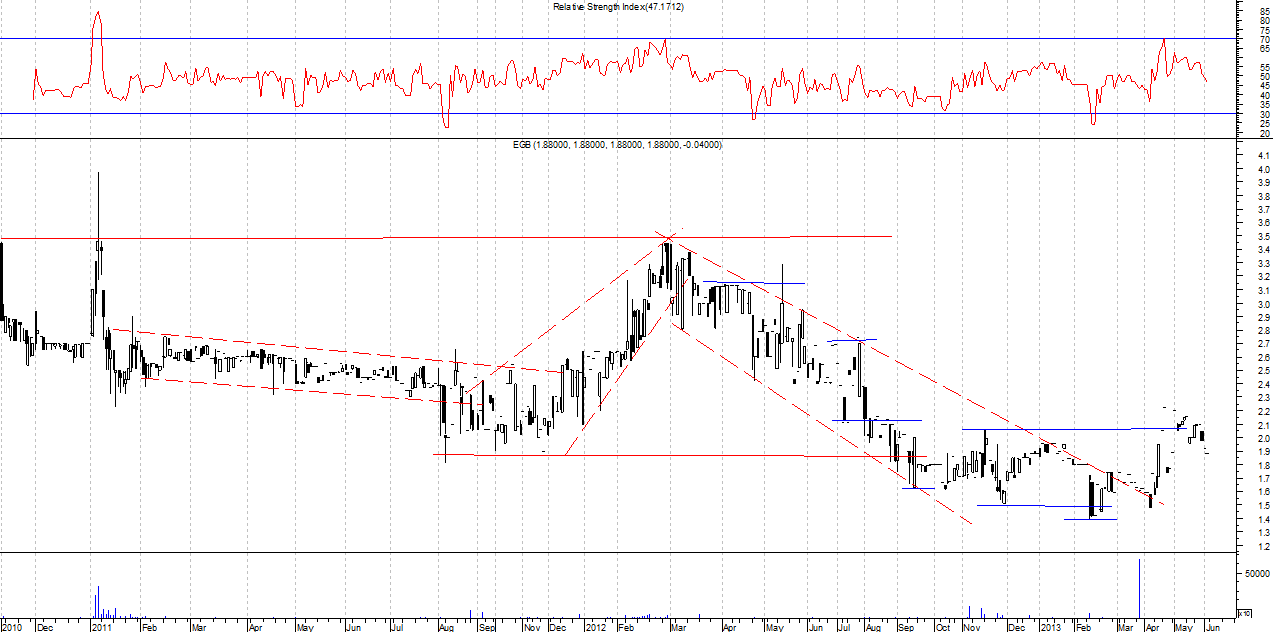Select the red horizontal resistance line at 3.5
The image size is (1273, 632).
pos(250,238)
